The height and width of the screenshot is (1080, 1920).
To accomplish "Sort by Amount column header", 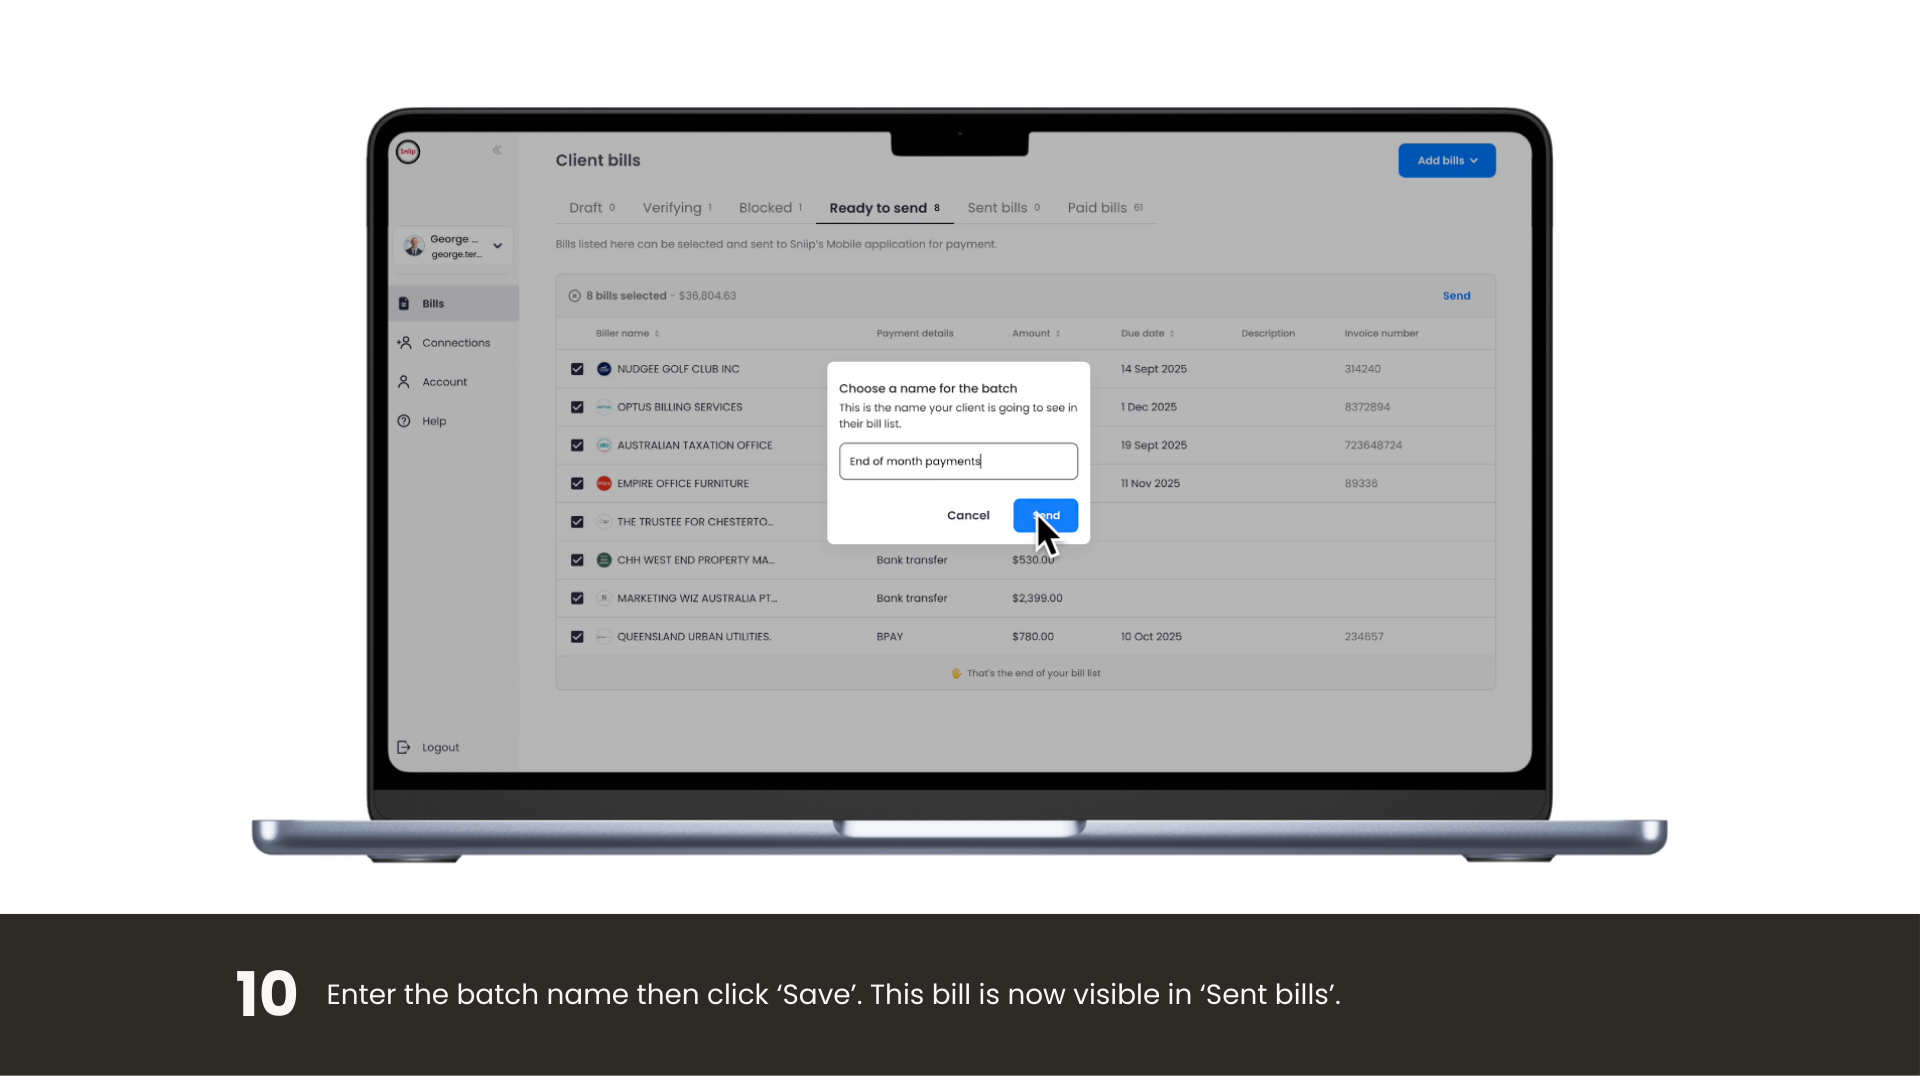I will point(1035,334).
